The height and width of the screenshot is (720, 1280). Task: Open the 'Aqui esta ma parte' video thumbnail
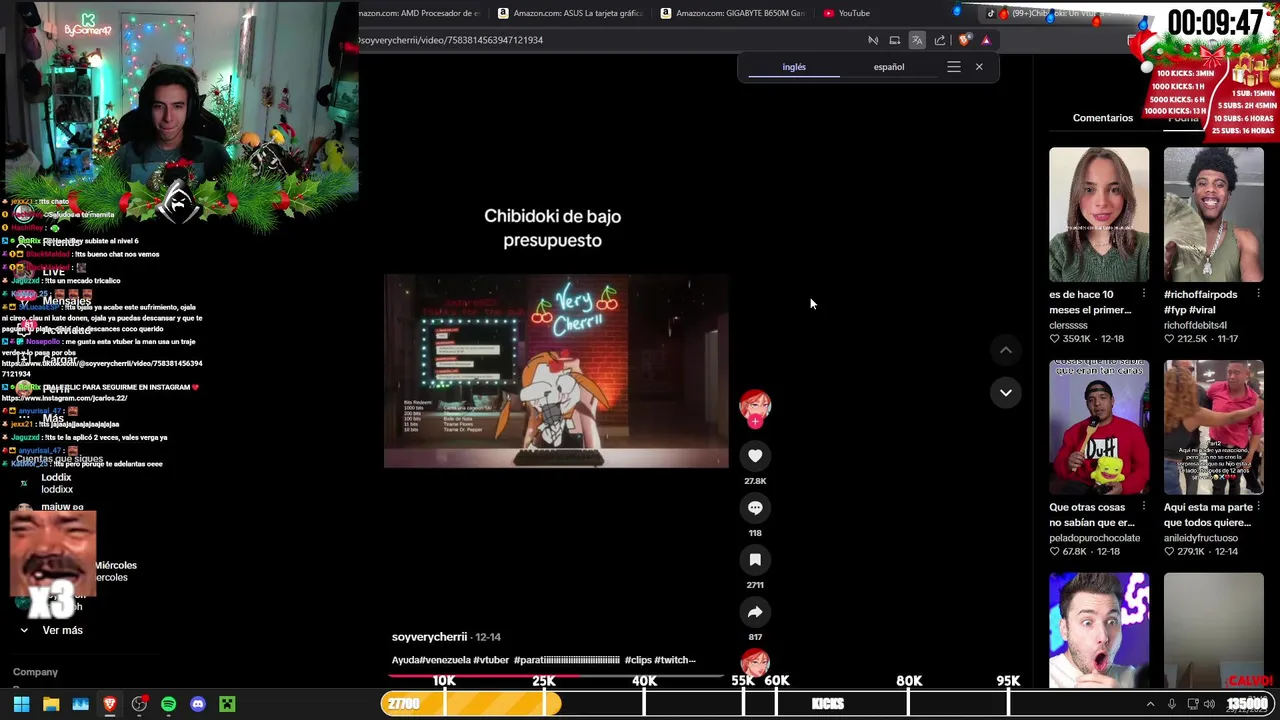(x=1214, y=427)
